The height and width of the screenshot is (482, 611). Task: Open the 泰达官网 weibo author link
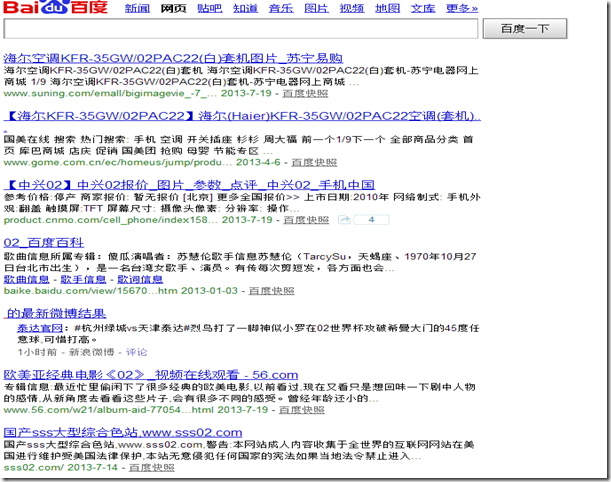click(40, 328)
